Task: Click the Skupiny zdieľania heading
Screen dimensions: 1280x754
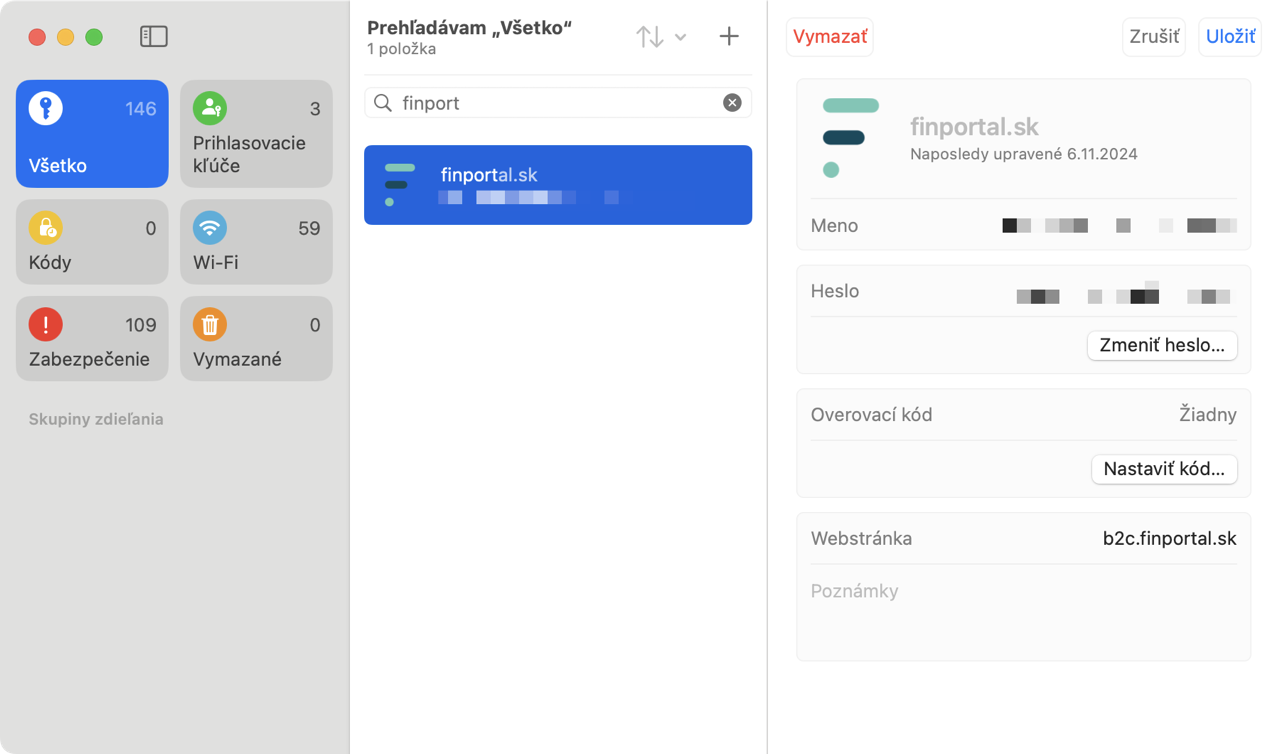Action: (x=96, y=419)
